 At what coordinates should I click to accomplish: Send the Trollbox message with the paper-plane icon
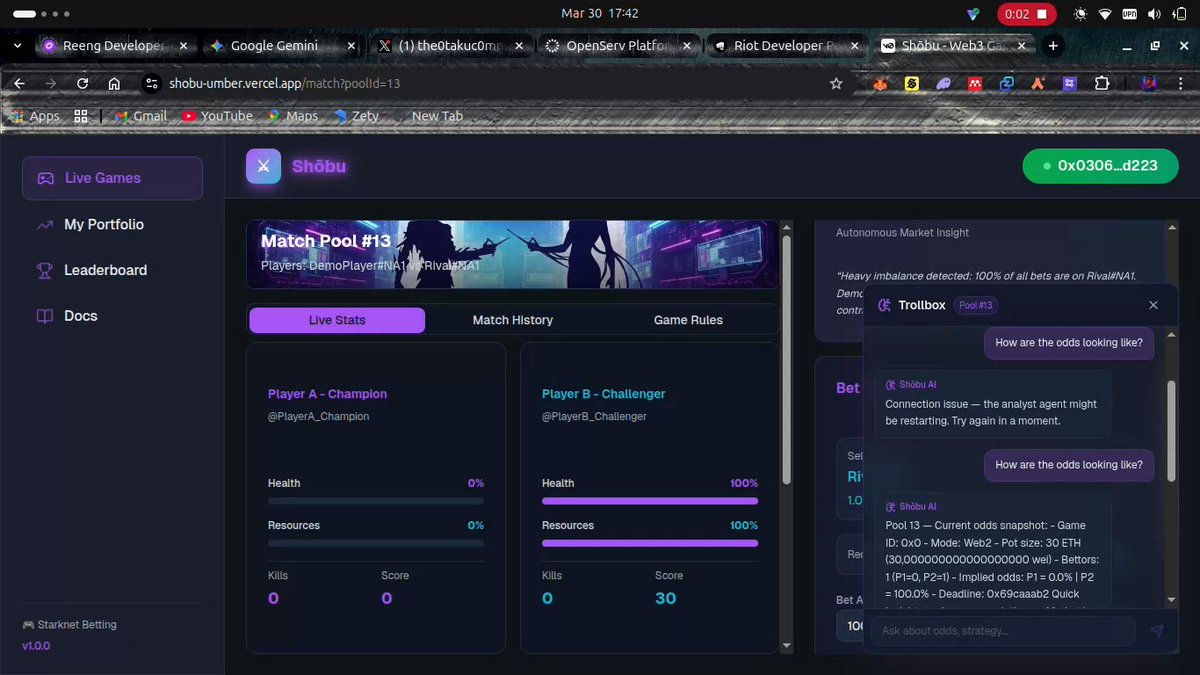point(1156,631)
